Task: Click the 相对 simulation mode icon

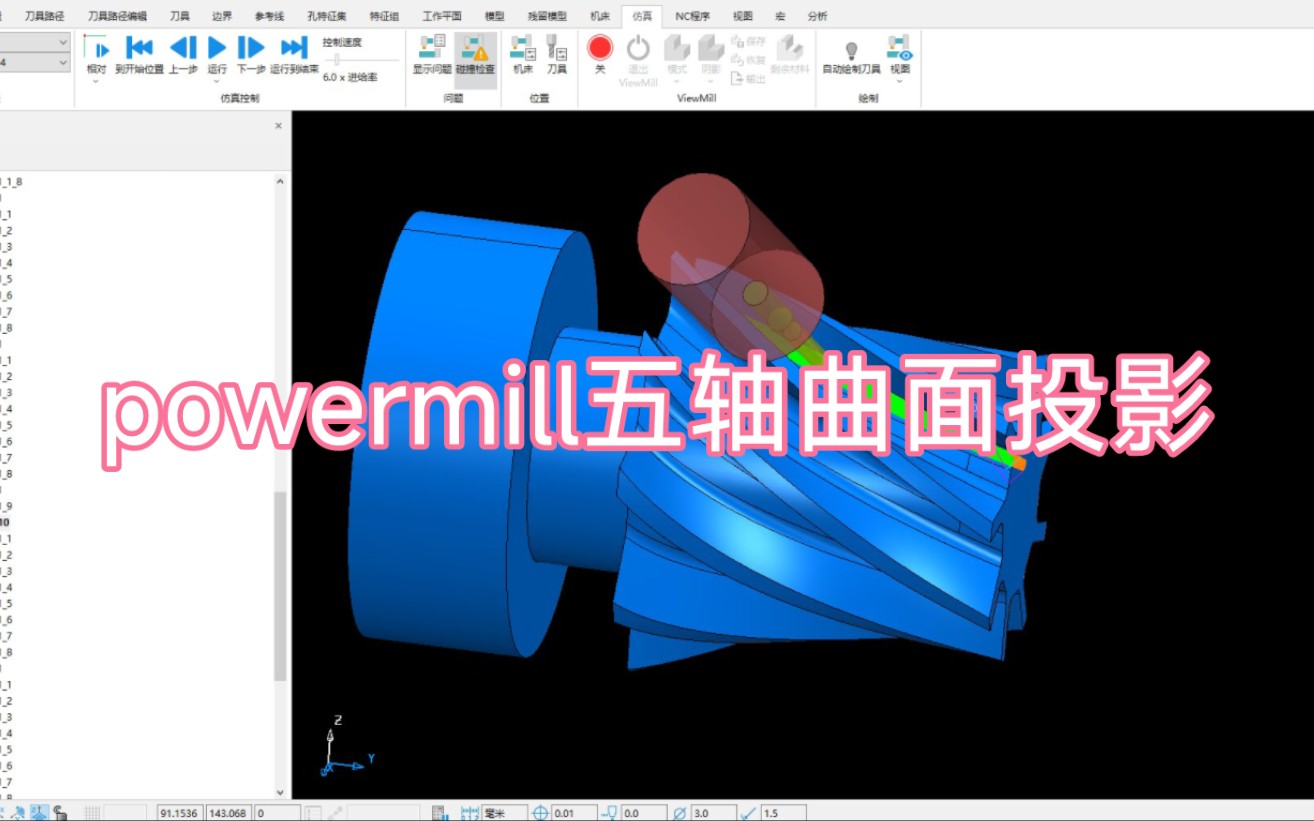Action: point(96,47)
